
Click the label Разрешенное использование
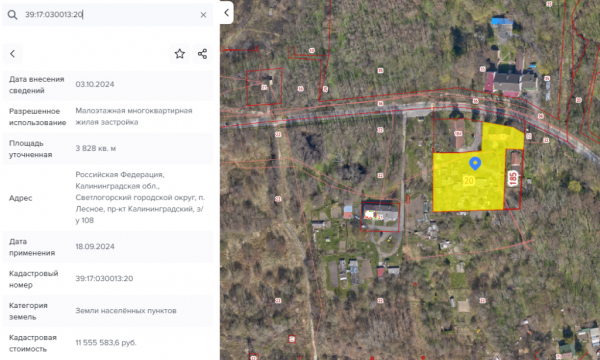38,117
